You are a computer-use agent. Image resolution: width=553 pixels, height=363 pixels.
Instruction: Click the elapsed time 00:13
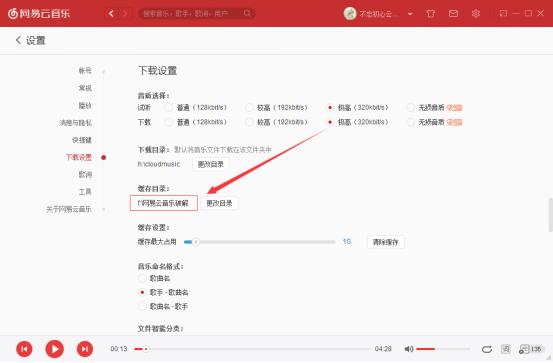tap(119, 349)
